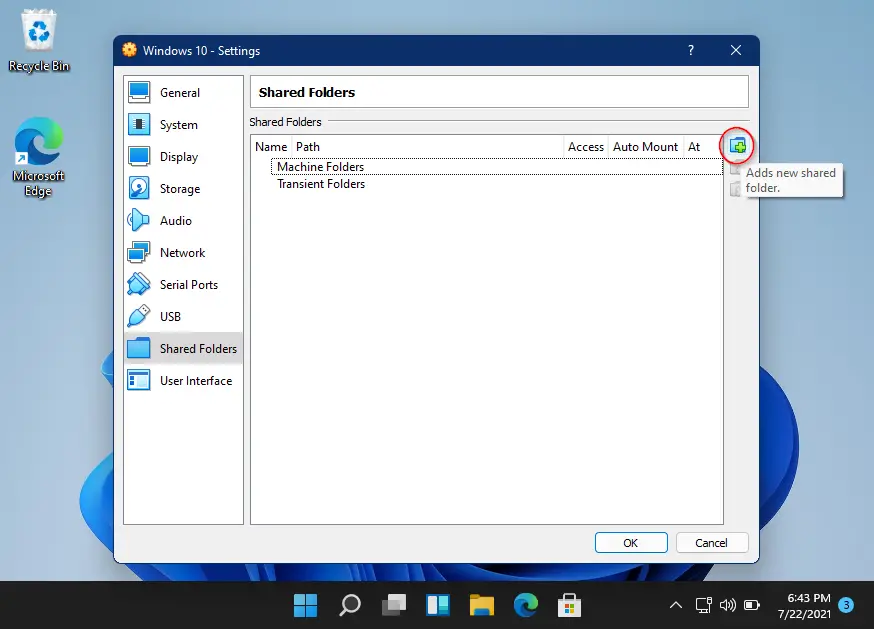Click the Path column header
Screen dimensions: 874x629
point(428,147)
